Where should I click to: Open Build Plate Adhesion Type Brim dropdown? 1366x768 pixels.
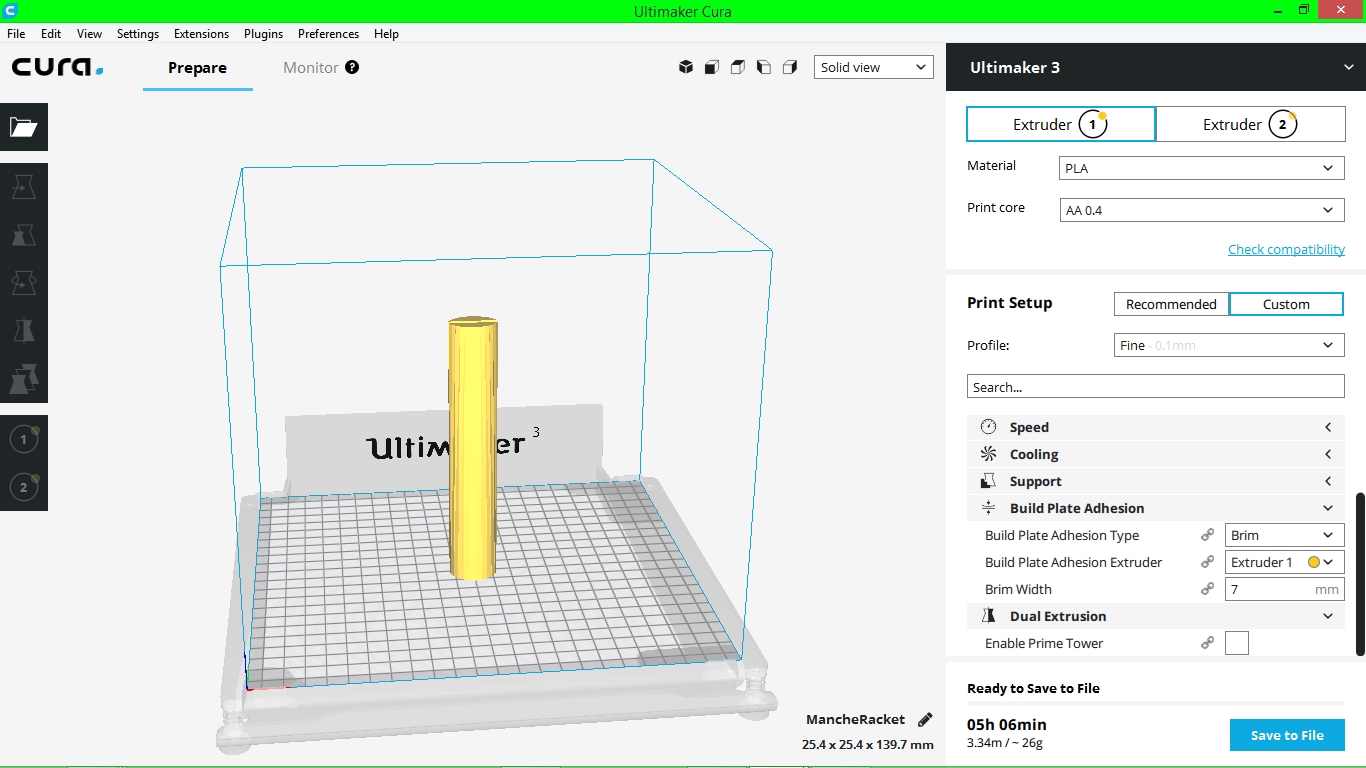coord(1284,535)
